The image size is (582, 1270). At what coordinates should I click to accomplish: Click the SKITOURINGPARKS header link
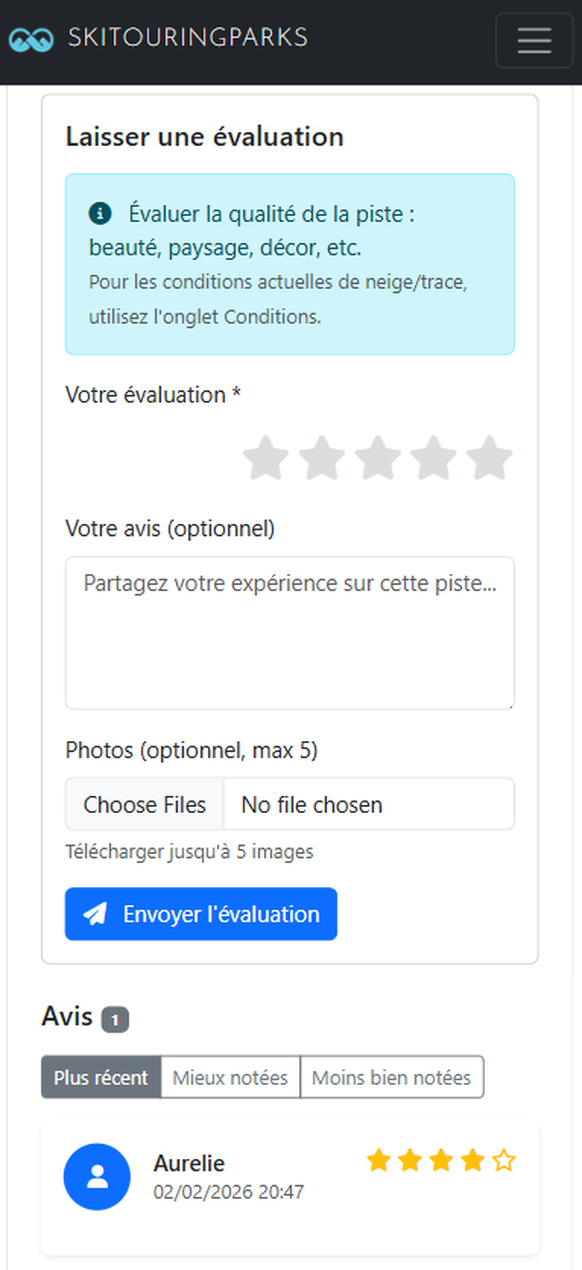coord(188,37)
